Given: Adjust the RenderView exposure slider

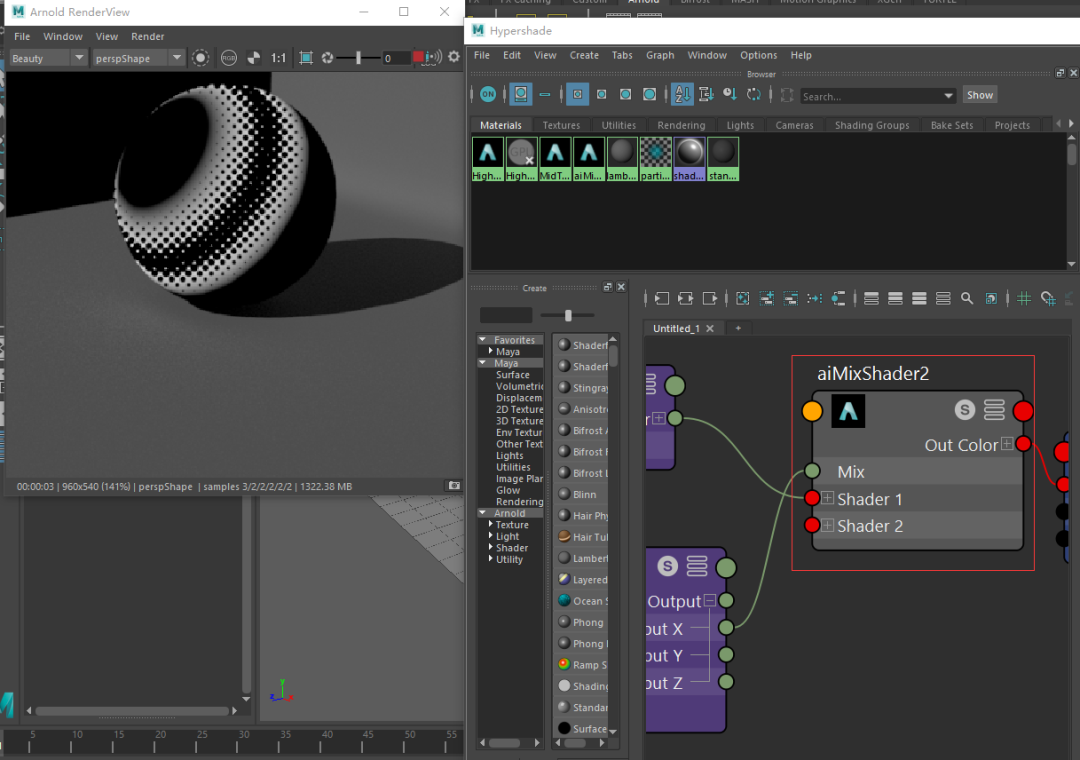Looking at the screenshot, I should point(358,58).
